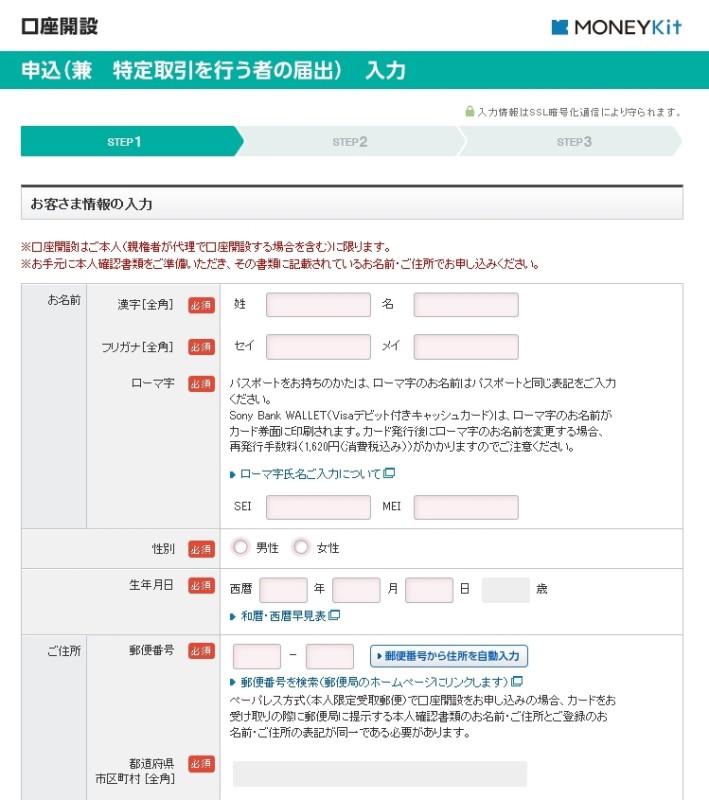Focus the kanji 姓 input field
The width and height of the screenshot is (709, 800).
318,305
